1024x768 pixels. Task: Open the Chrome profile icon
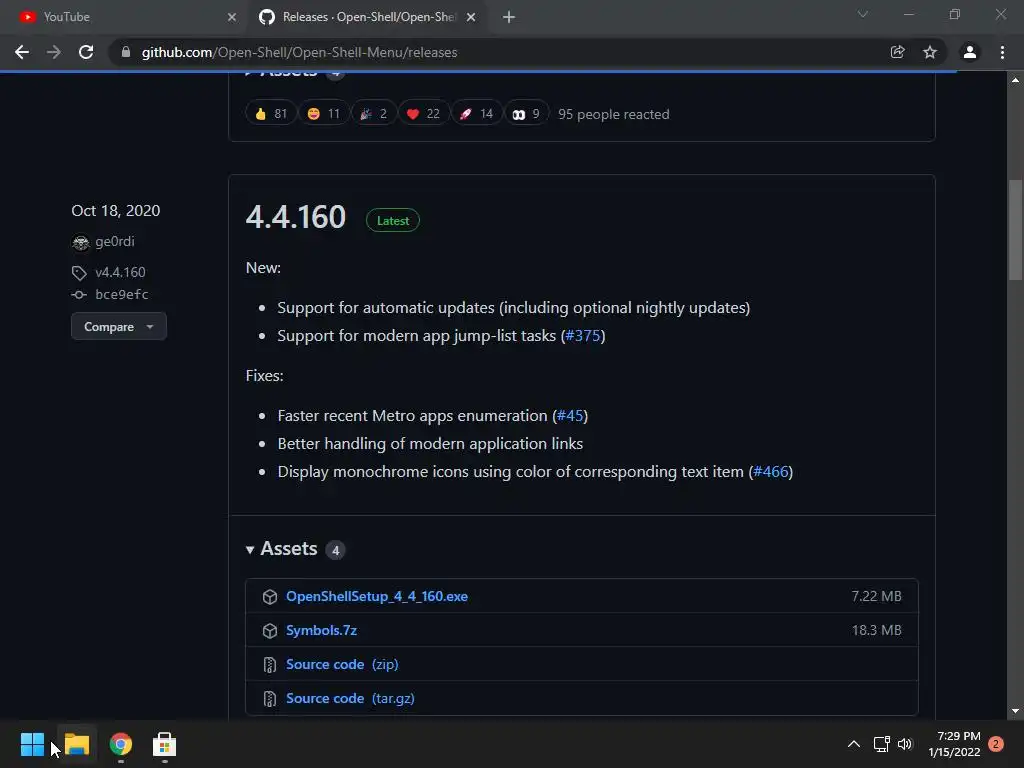[x=970, y=52]
